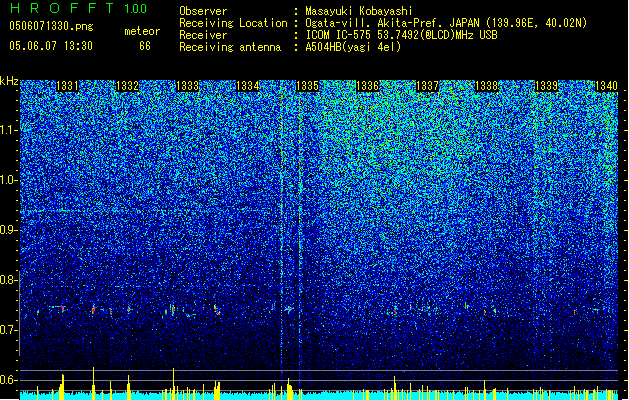Image resolution: width=629 pixels, height=400 pixels.
Task: Click the 0.8 kHz axis tick label
Action: pos(9,280)
